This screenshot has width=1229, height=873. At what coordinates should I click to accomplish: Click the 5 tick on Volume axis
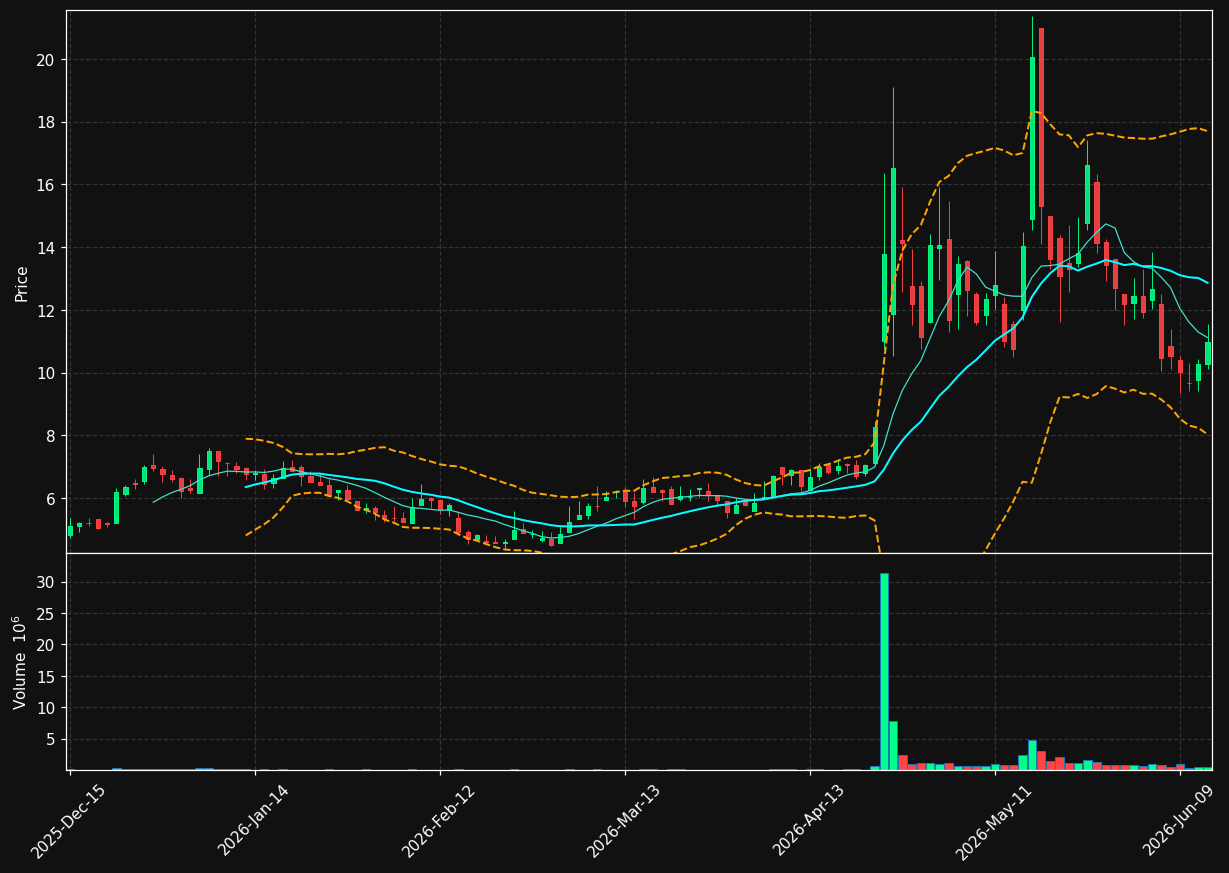tap(49, 739)
